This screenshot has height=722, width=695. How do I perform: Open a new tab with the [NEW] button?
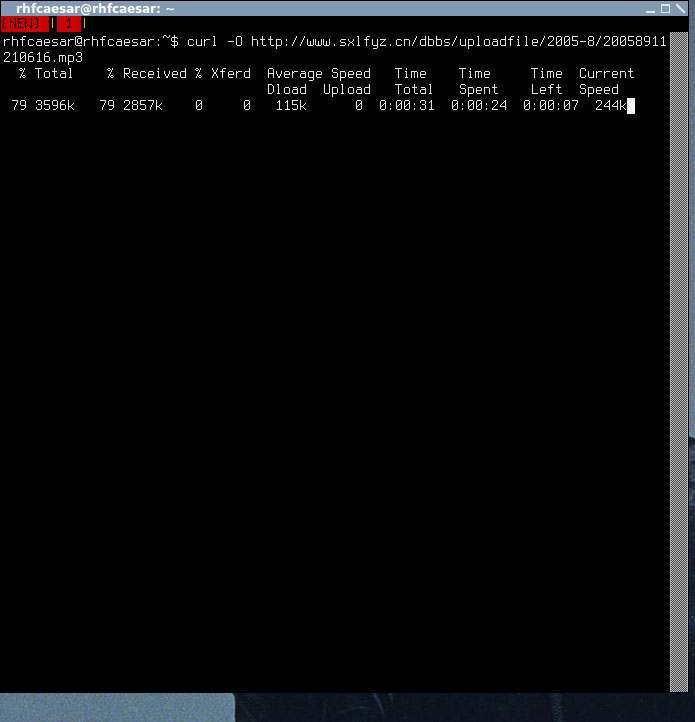[x=24, y=23]
